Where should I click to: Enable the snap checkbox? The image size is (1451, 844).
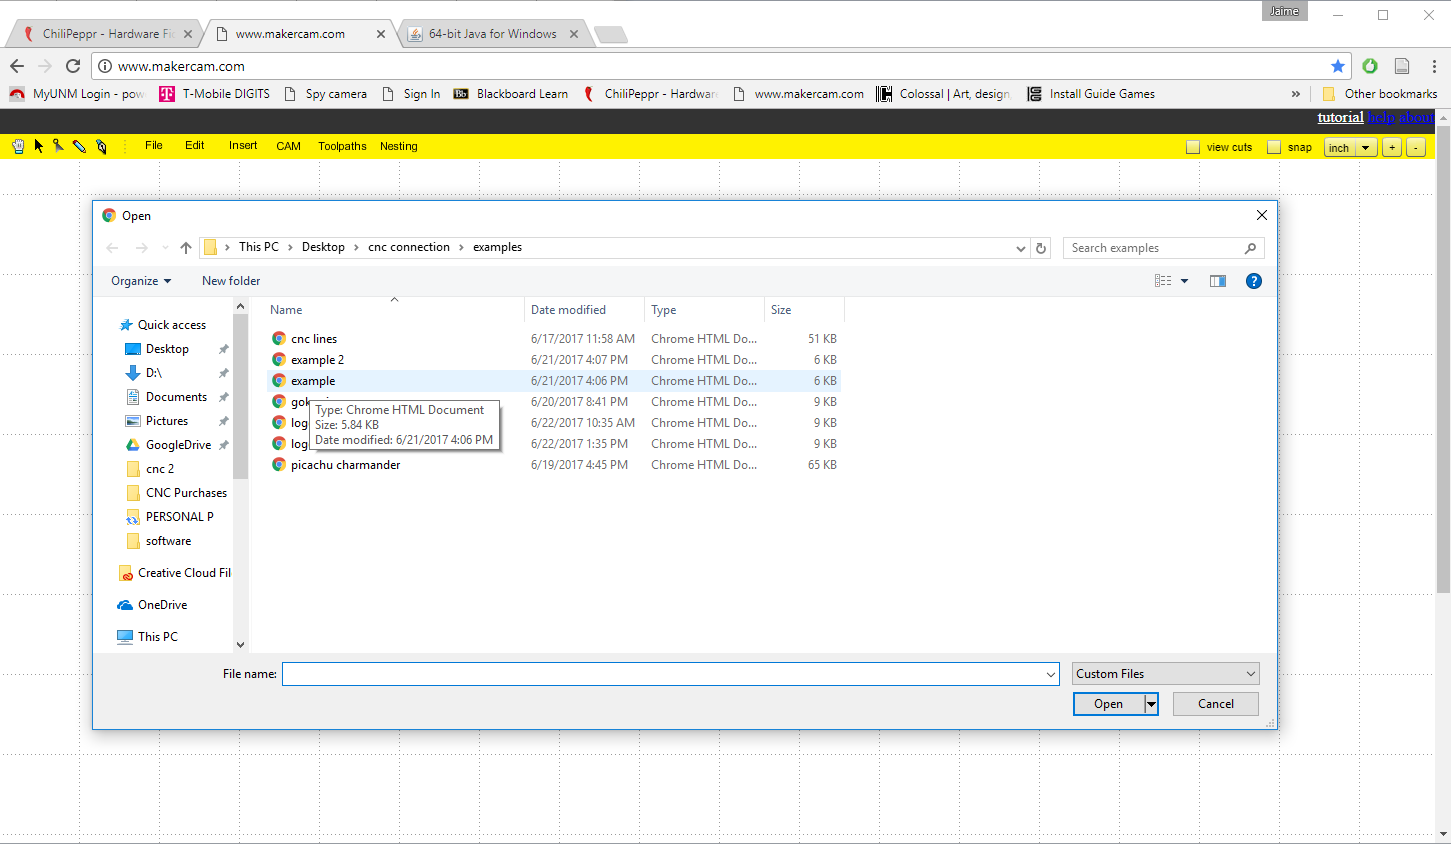tap(1274, 147)
